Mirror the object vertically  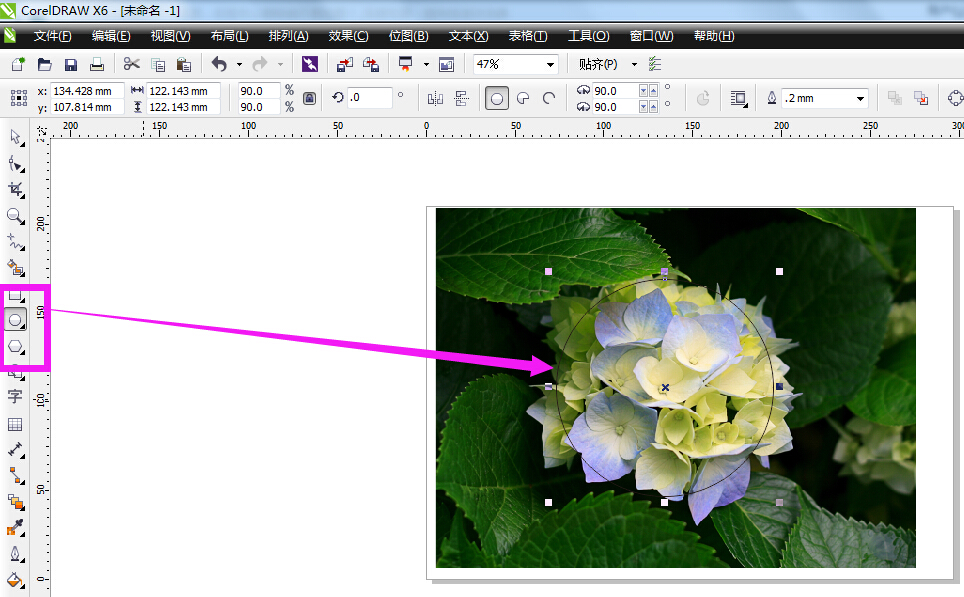(462, 98)
